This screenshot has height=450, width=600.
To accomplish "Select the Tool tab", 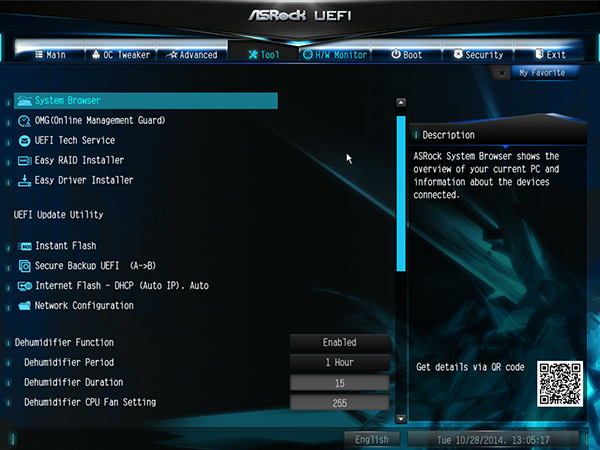I will click(264, 54).
